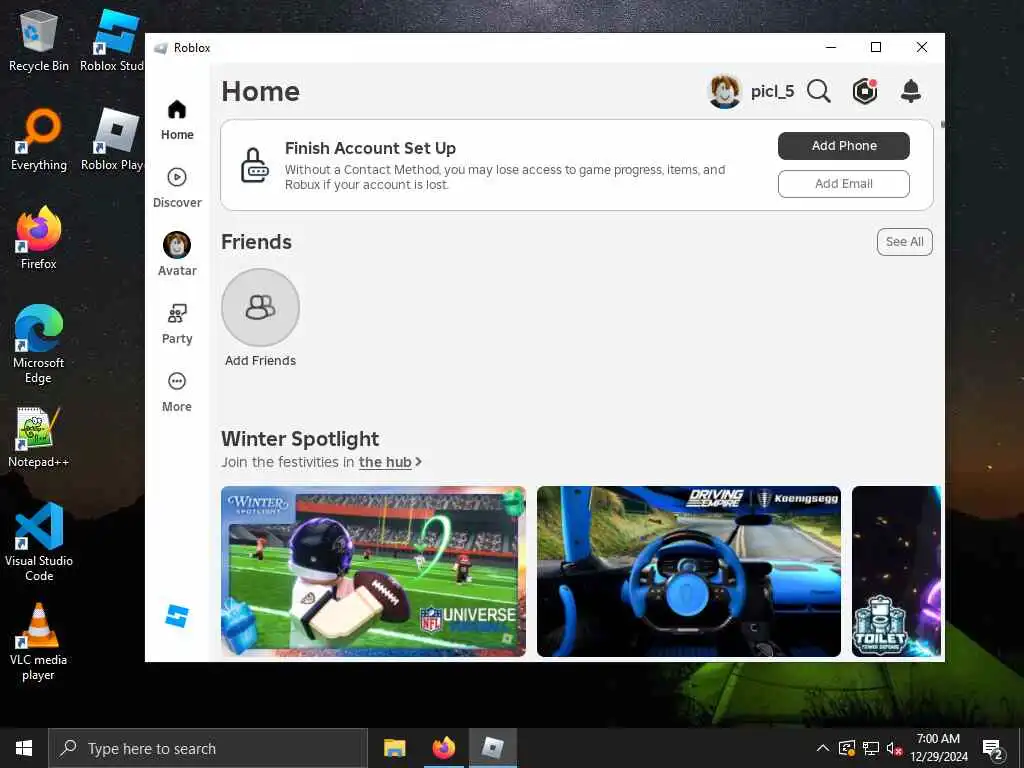Image resolution: width=1024 pixels, height=768 pixels.
Task: Open the Toilet Tower Defense thumbnail
Action: click(x=896, y=571)
